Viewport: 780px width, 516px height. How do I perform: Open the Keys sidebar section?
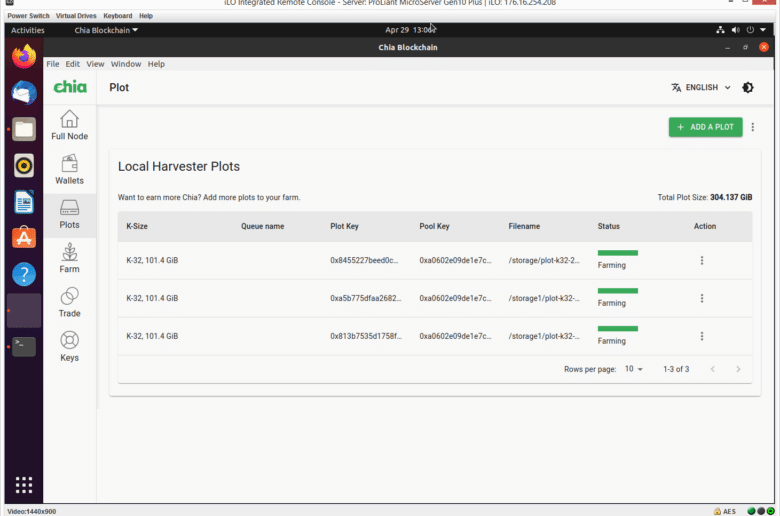point(69,347)
